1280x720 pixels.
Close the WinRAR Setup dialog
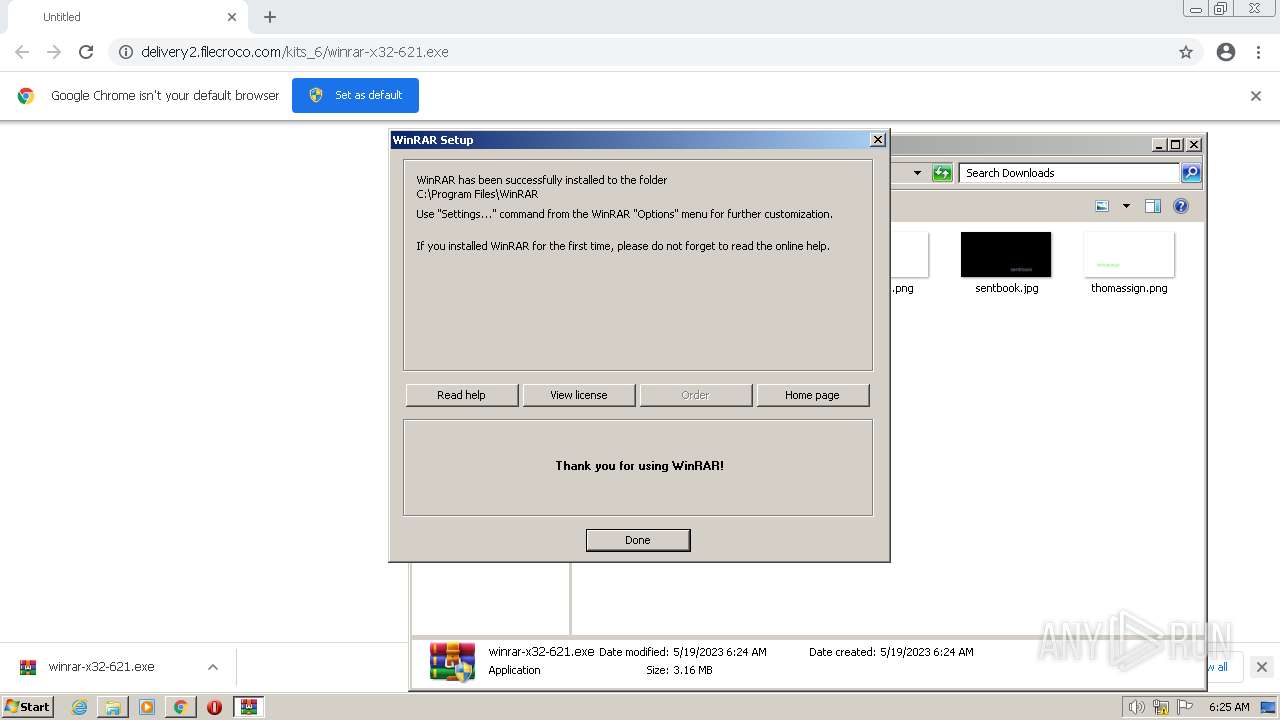[878, 140]
